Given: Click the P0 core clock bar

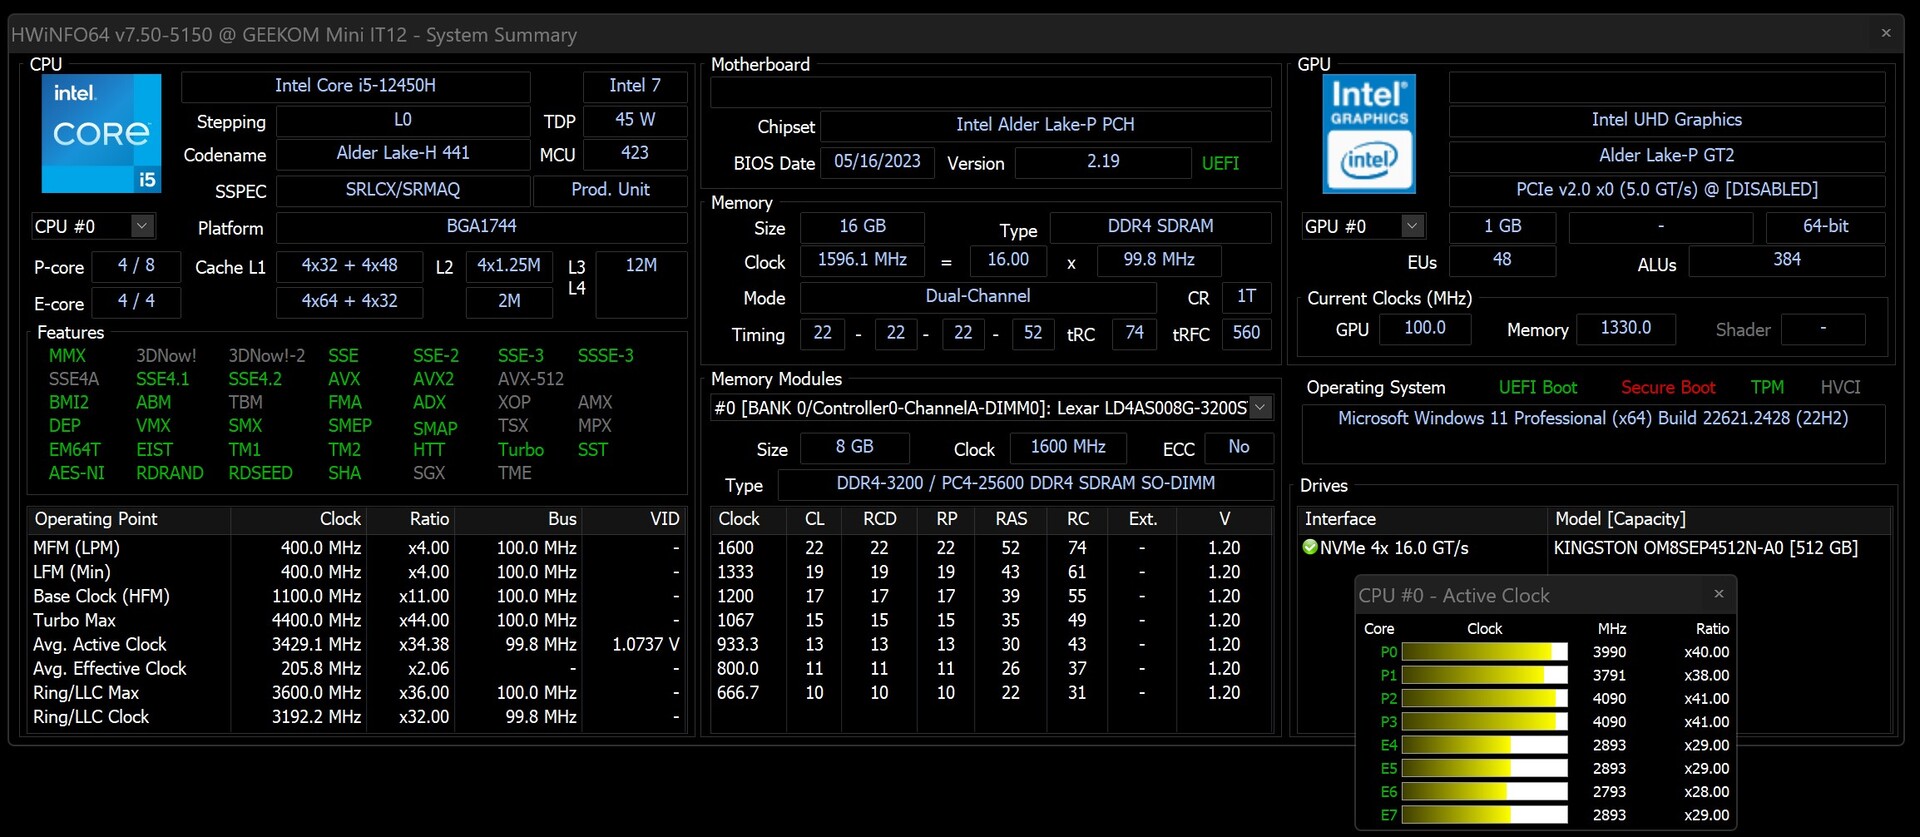Looking at the screenshot, I should coord(1484,652).
